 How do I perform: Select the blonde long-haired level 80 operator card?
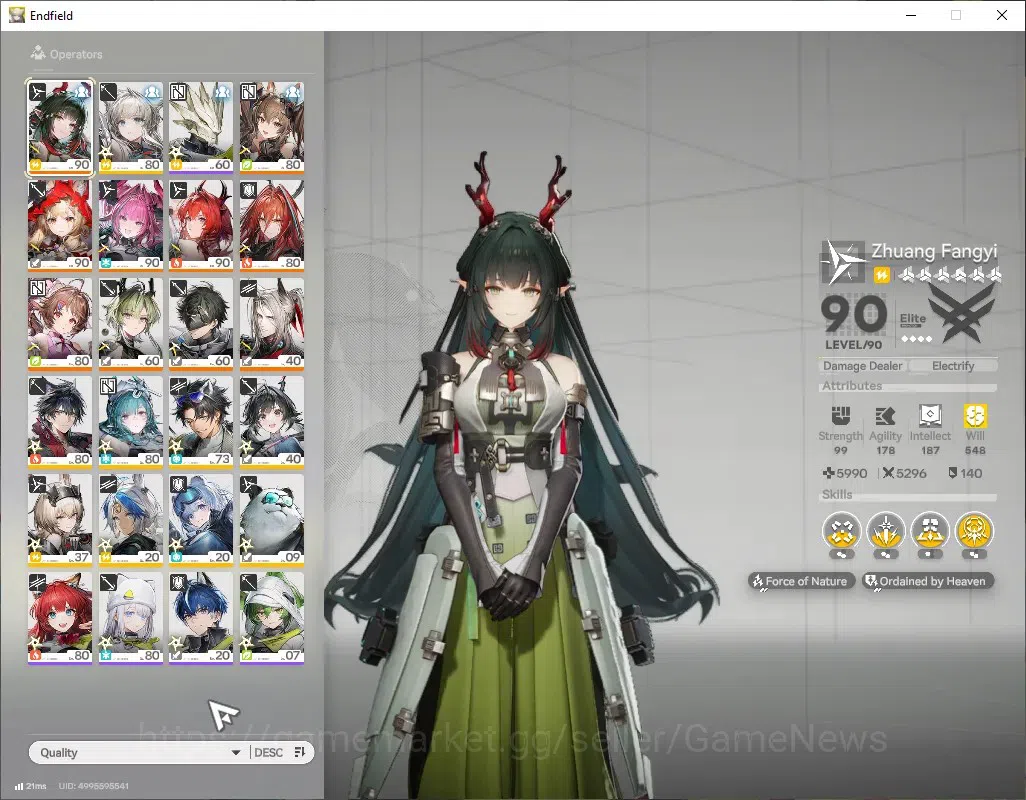point(130,127)
